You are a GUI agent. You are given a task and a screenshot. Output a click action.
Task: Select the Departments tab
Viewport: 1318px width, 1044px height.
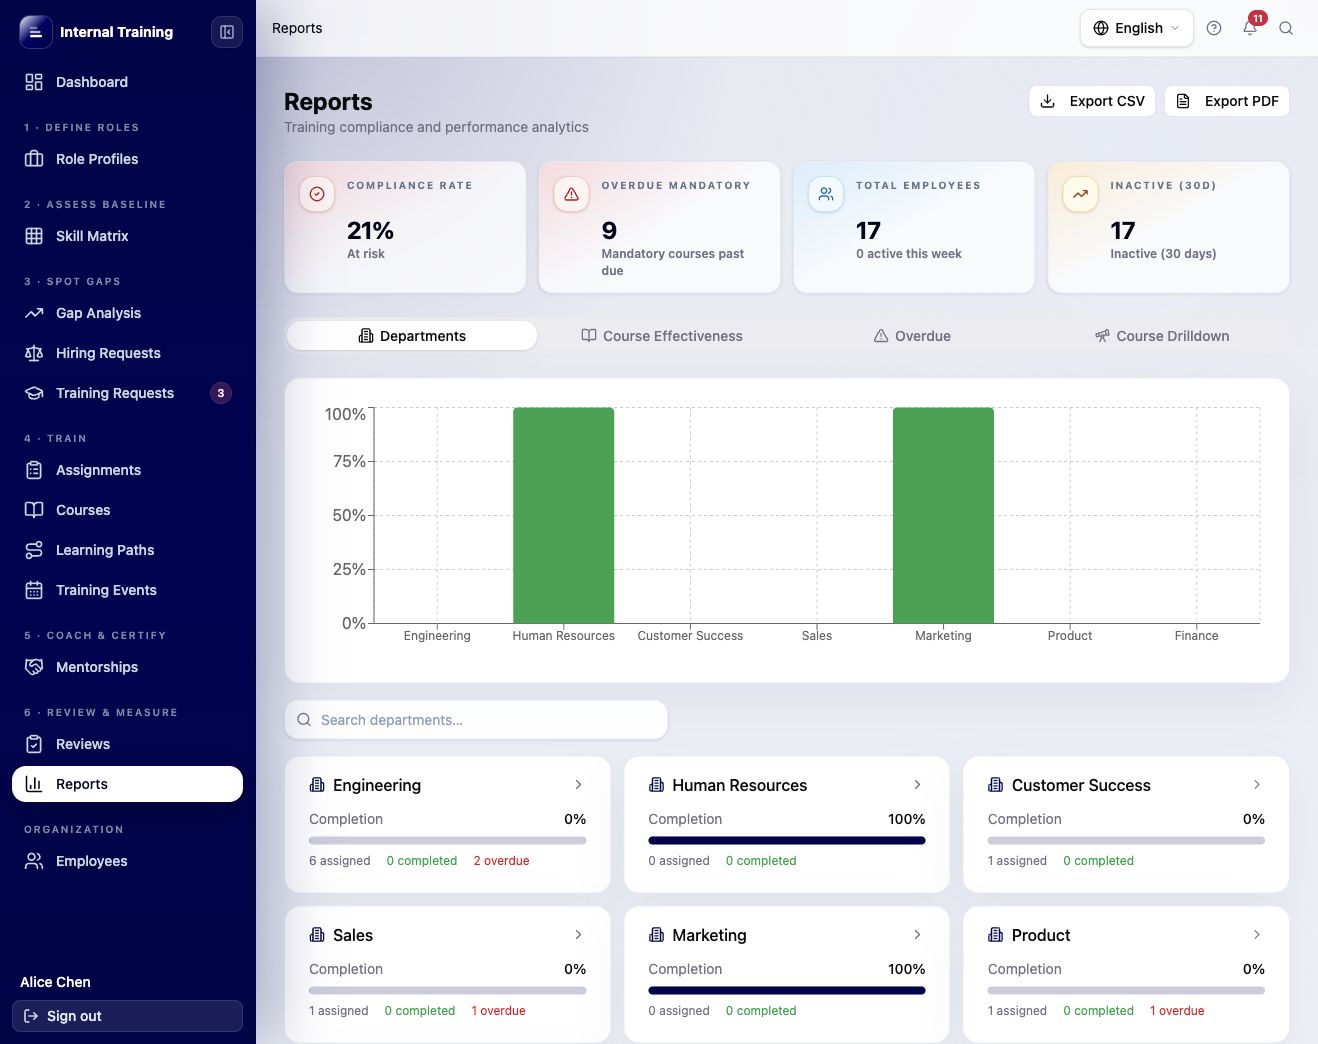point(412,336)
